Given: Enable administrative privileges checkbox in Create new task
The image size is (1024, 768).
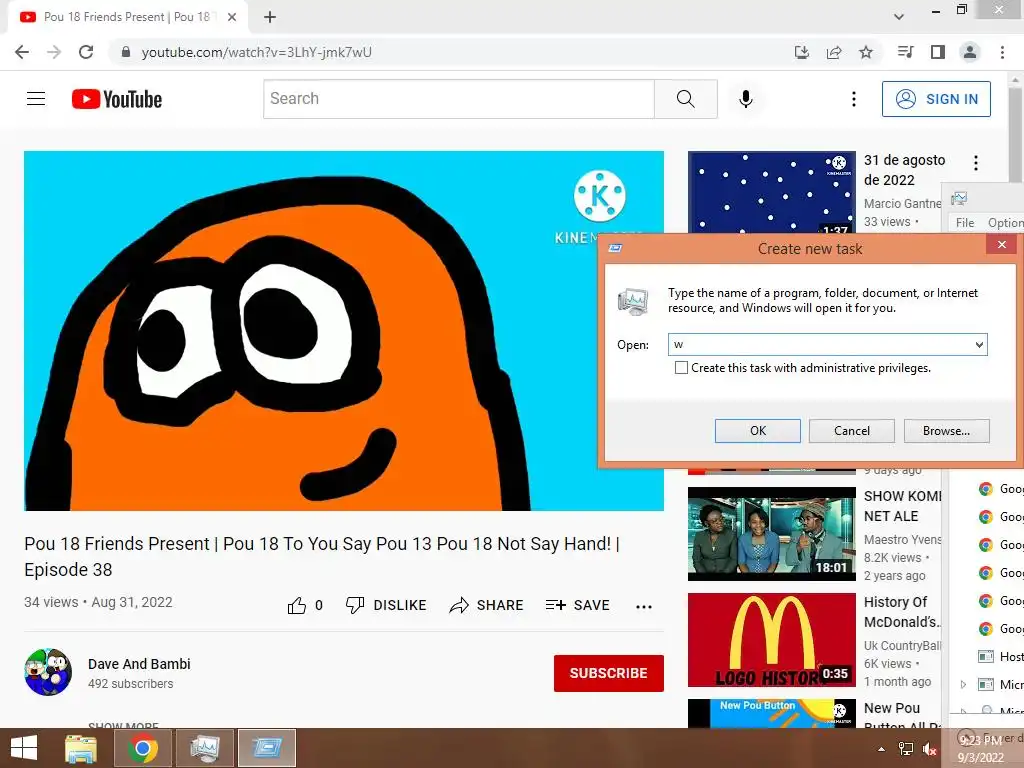Looking at the screenshot, I should [x=681, y=368].
